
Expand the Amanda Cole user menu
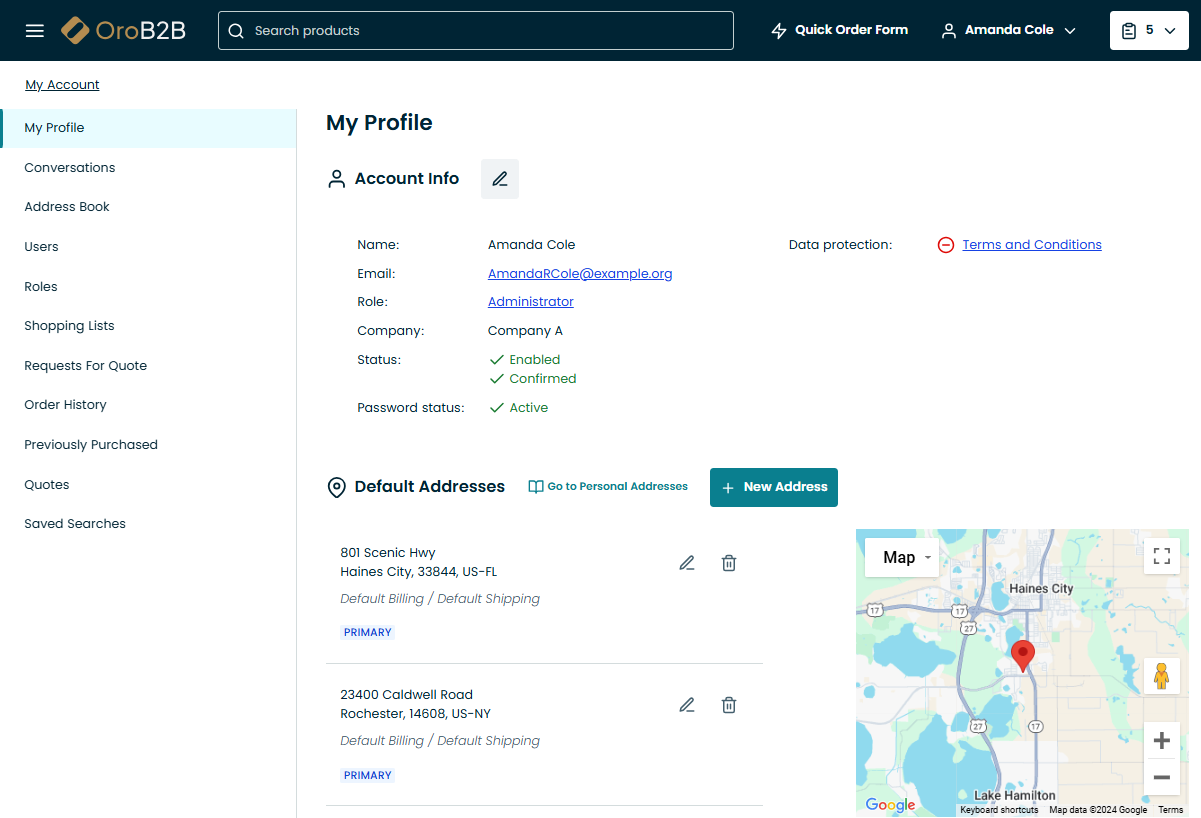click(1008, 30)
